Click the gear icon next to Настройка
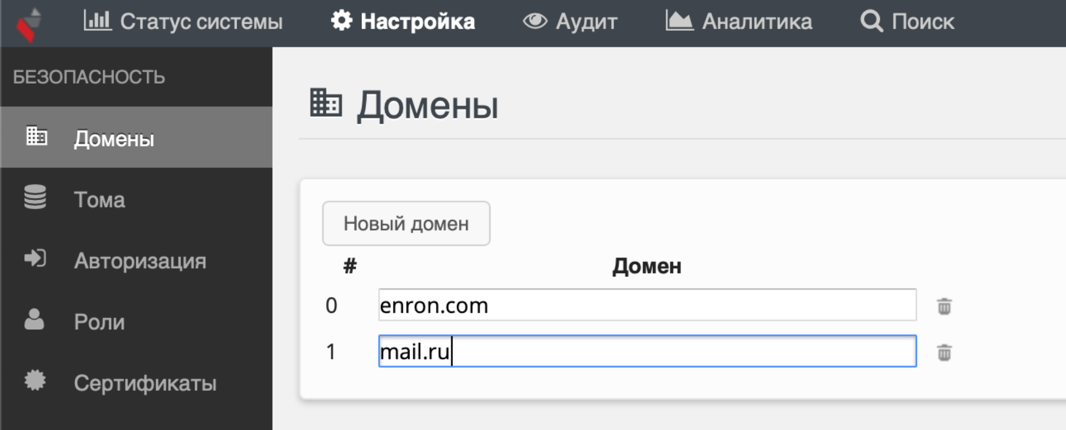The image size is (1066, 430). click(342, 20)
